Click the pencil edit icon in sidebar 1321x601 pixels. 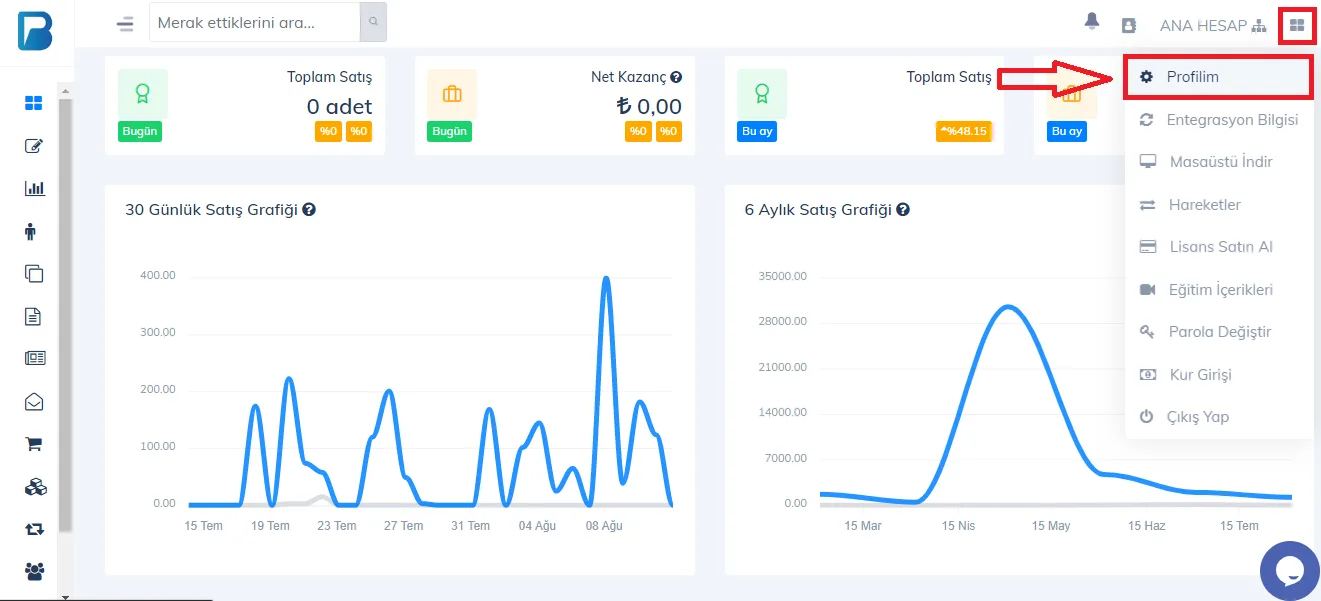click(34, 146)
